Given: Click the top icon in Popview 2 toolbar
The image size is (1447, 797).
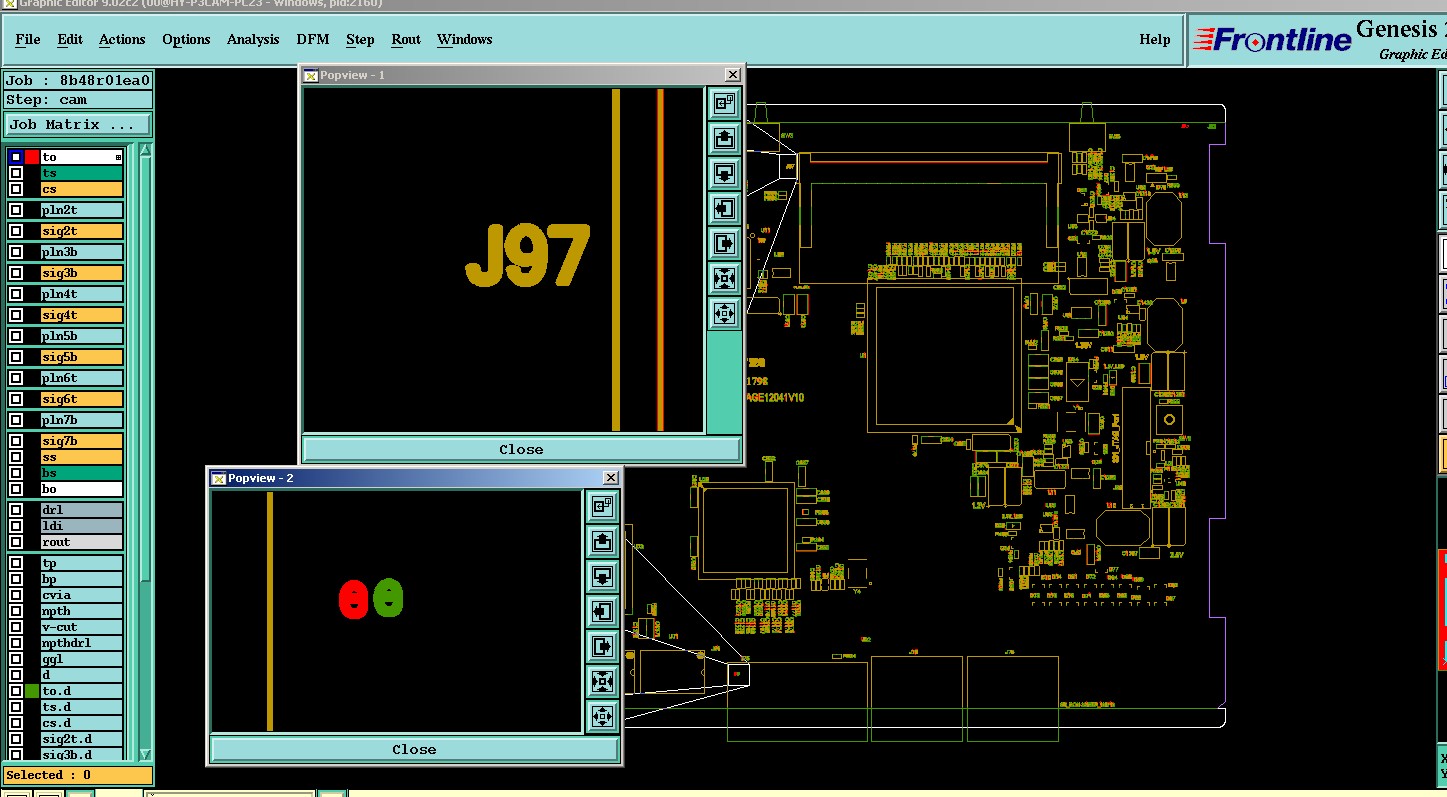Looking at the screenshot, I should [x=602, y=507].
